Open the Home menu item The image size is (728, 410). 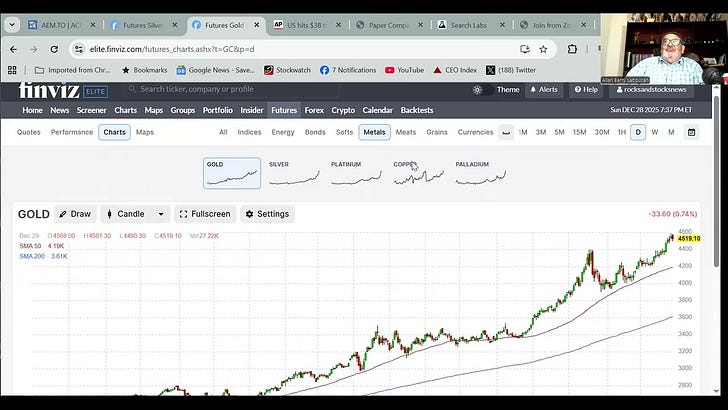click(x=32, y=111)
